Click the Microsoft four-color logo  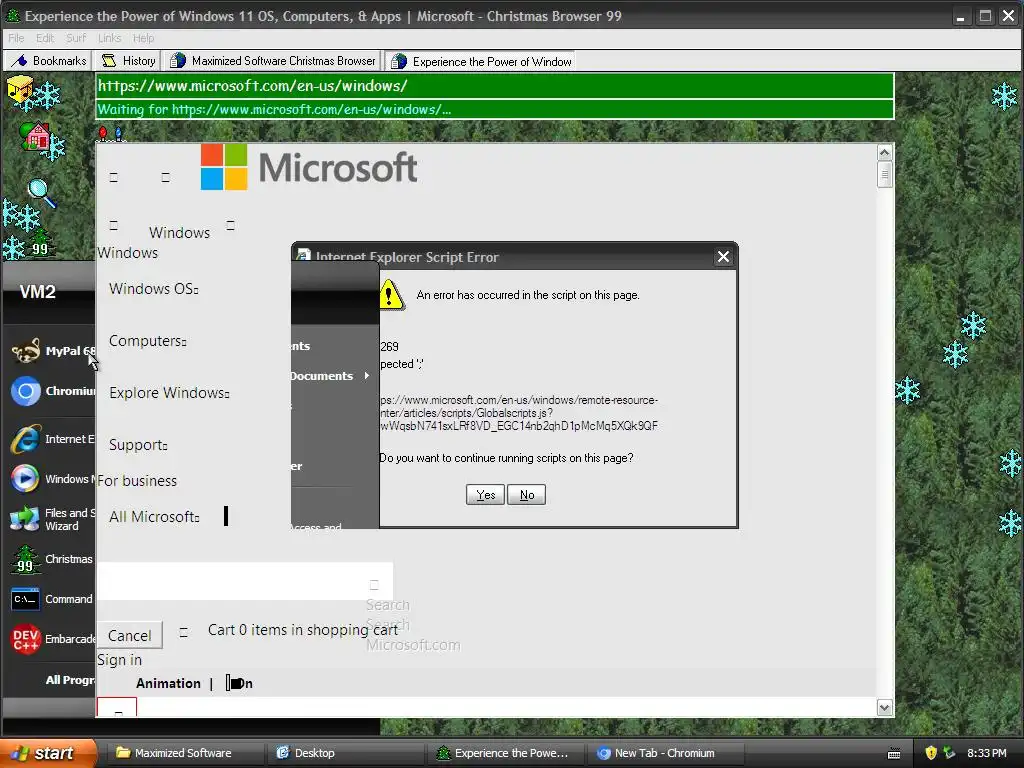[224, 167]
